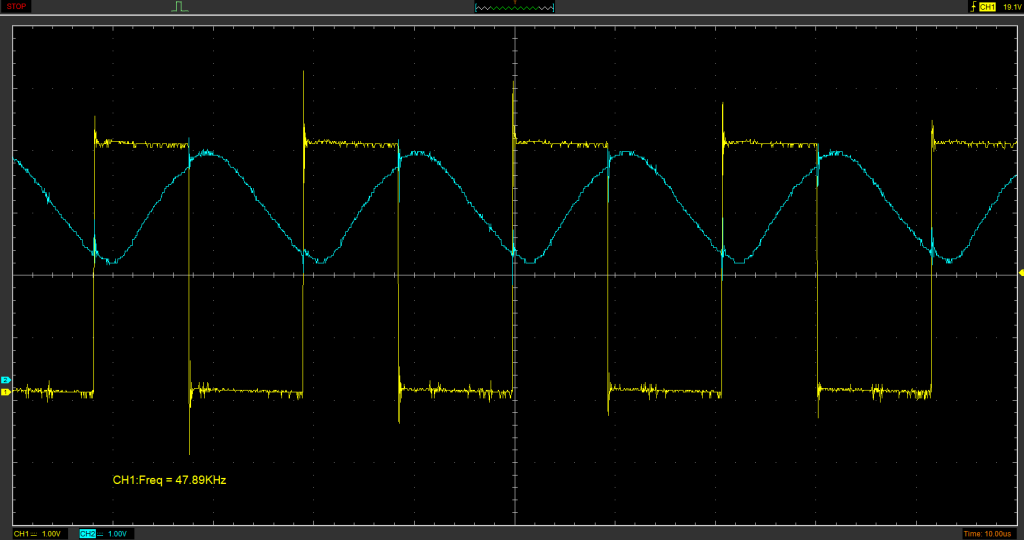Toggle the CH1 channel label in the bottom bar

21,534
